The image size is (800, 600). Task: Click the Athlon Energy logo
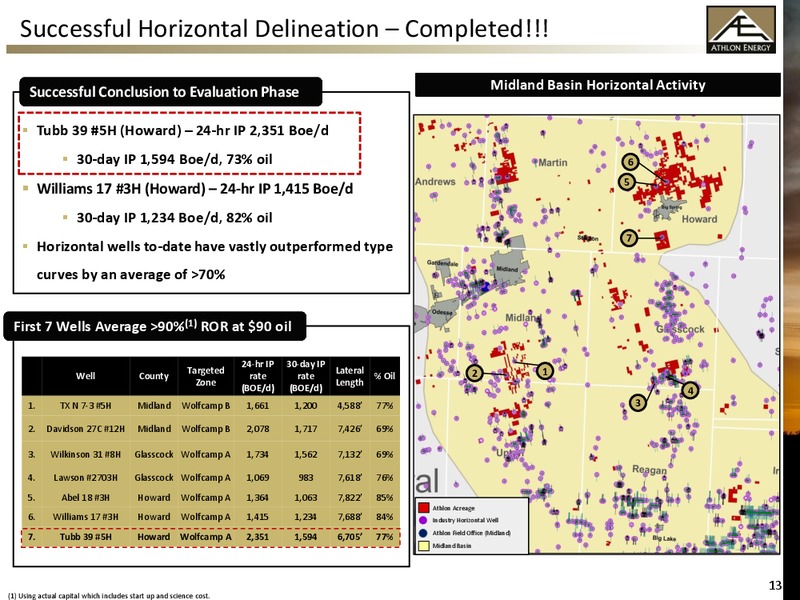click(741, 30)
